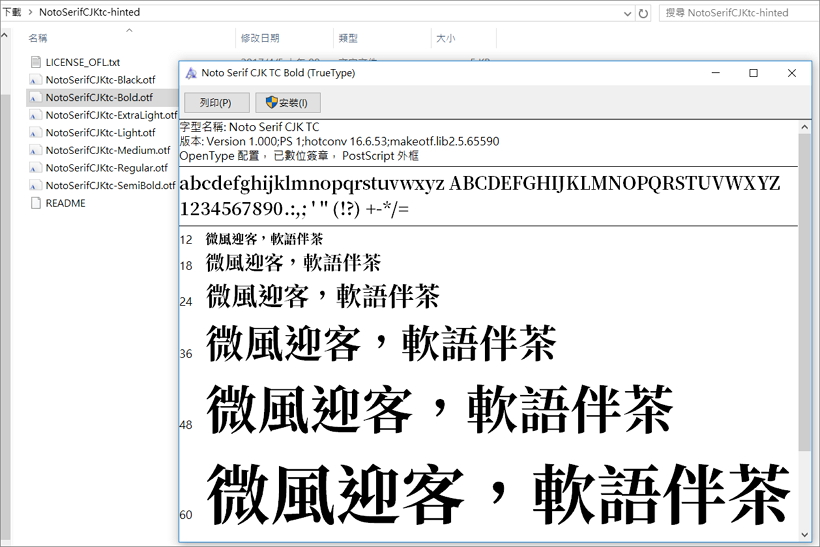The height and width of the screenshot is (547, 820).
Task: Refresh the Explorer folder view
Action: point(644,13)
